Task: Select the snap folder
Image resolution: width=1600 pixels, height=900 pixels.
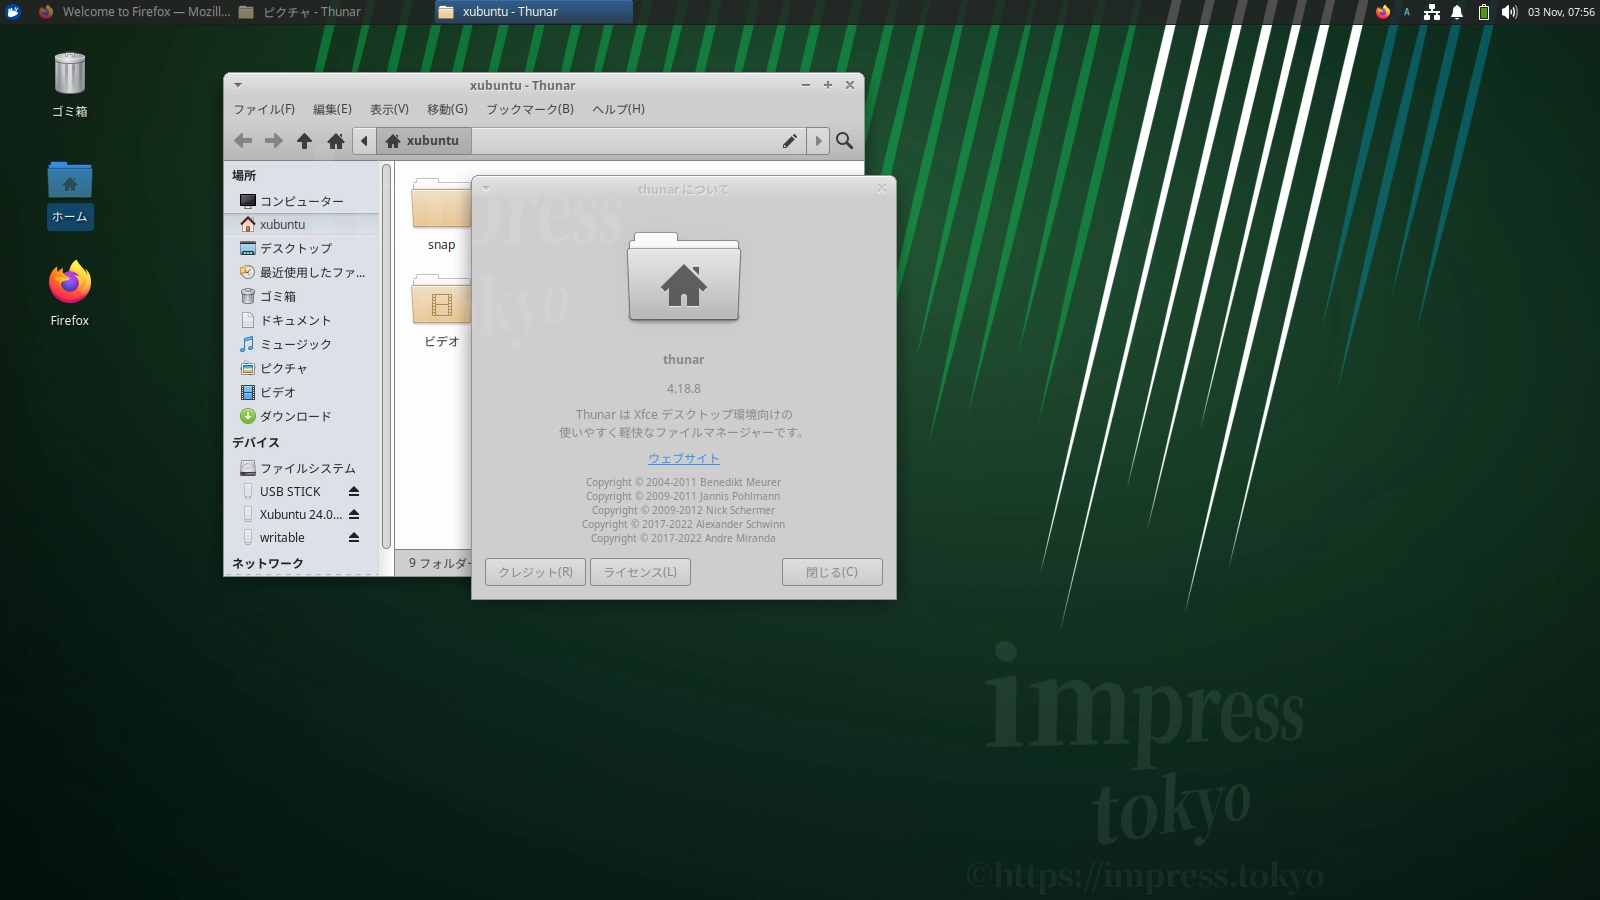Action: 441,214
